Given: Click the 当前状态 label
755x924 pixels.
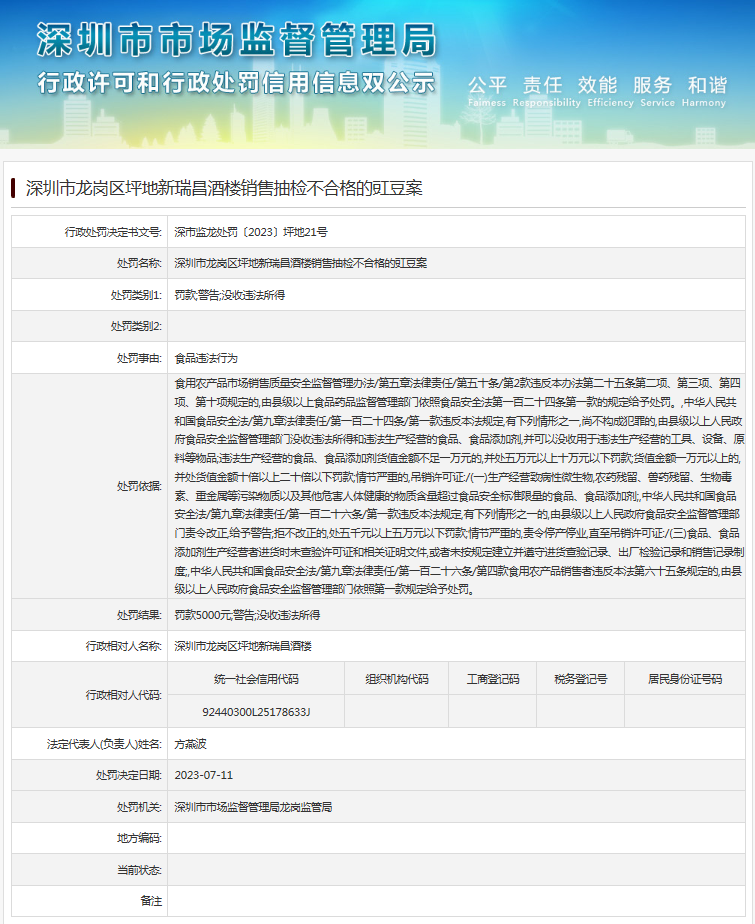Looking at the screenshot, I should 139,870.
